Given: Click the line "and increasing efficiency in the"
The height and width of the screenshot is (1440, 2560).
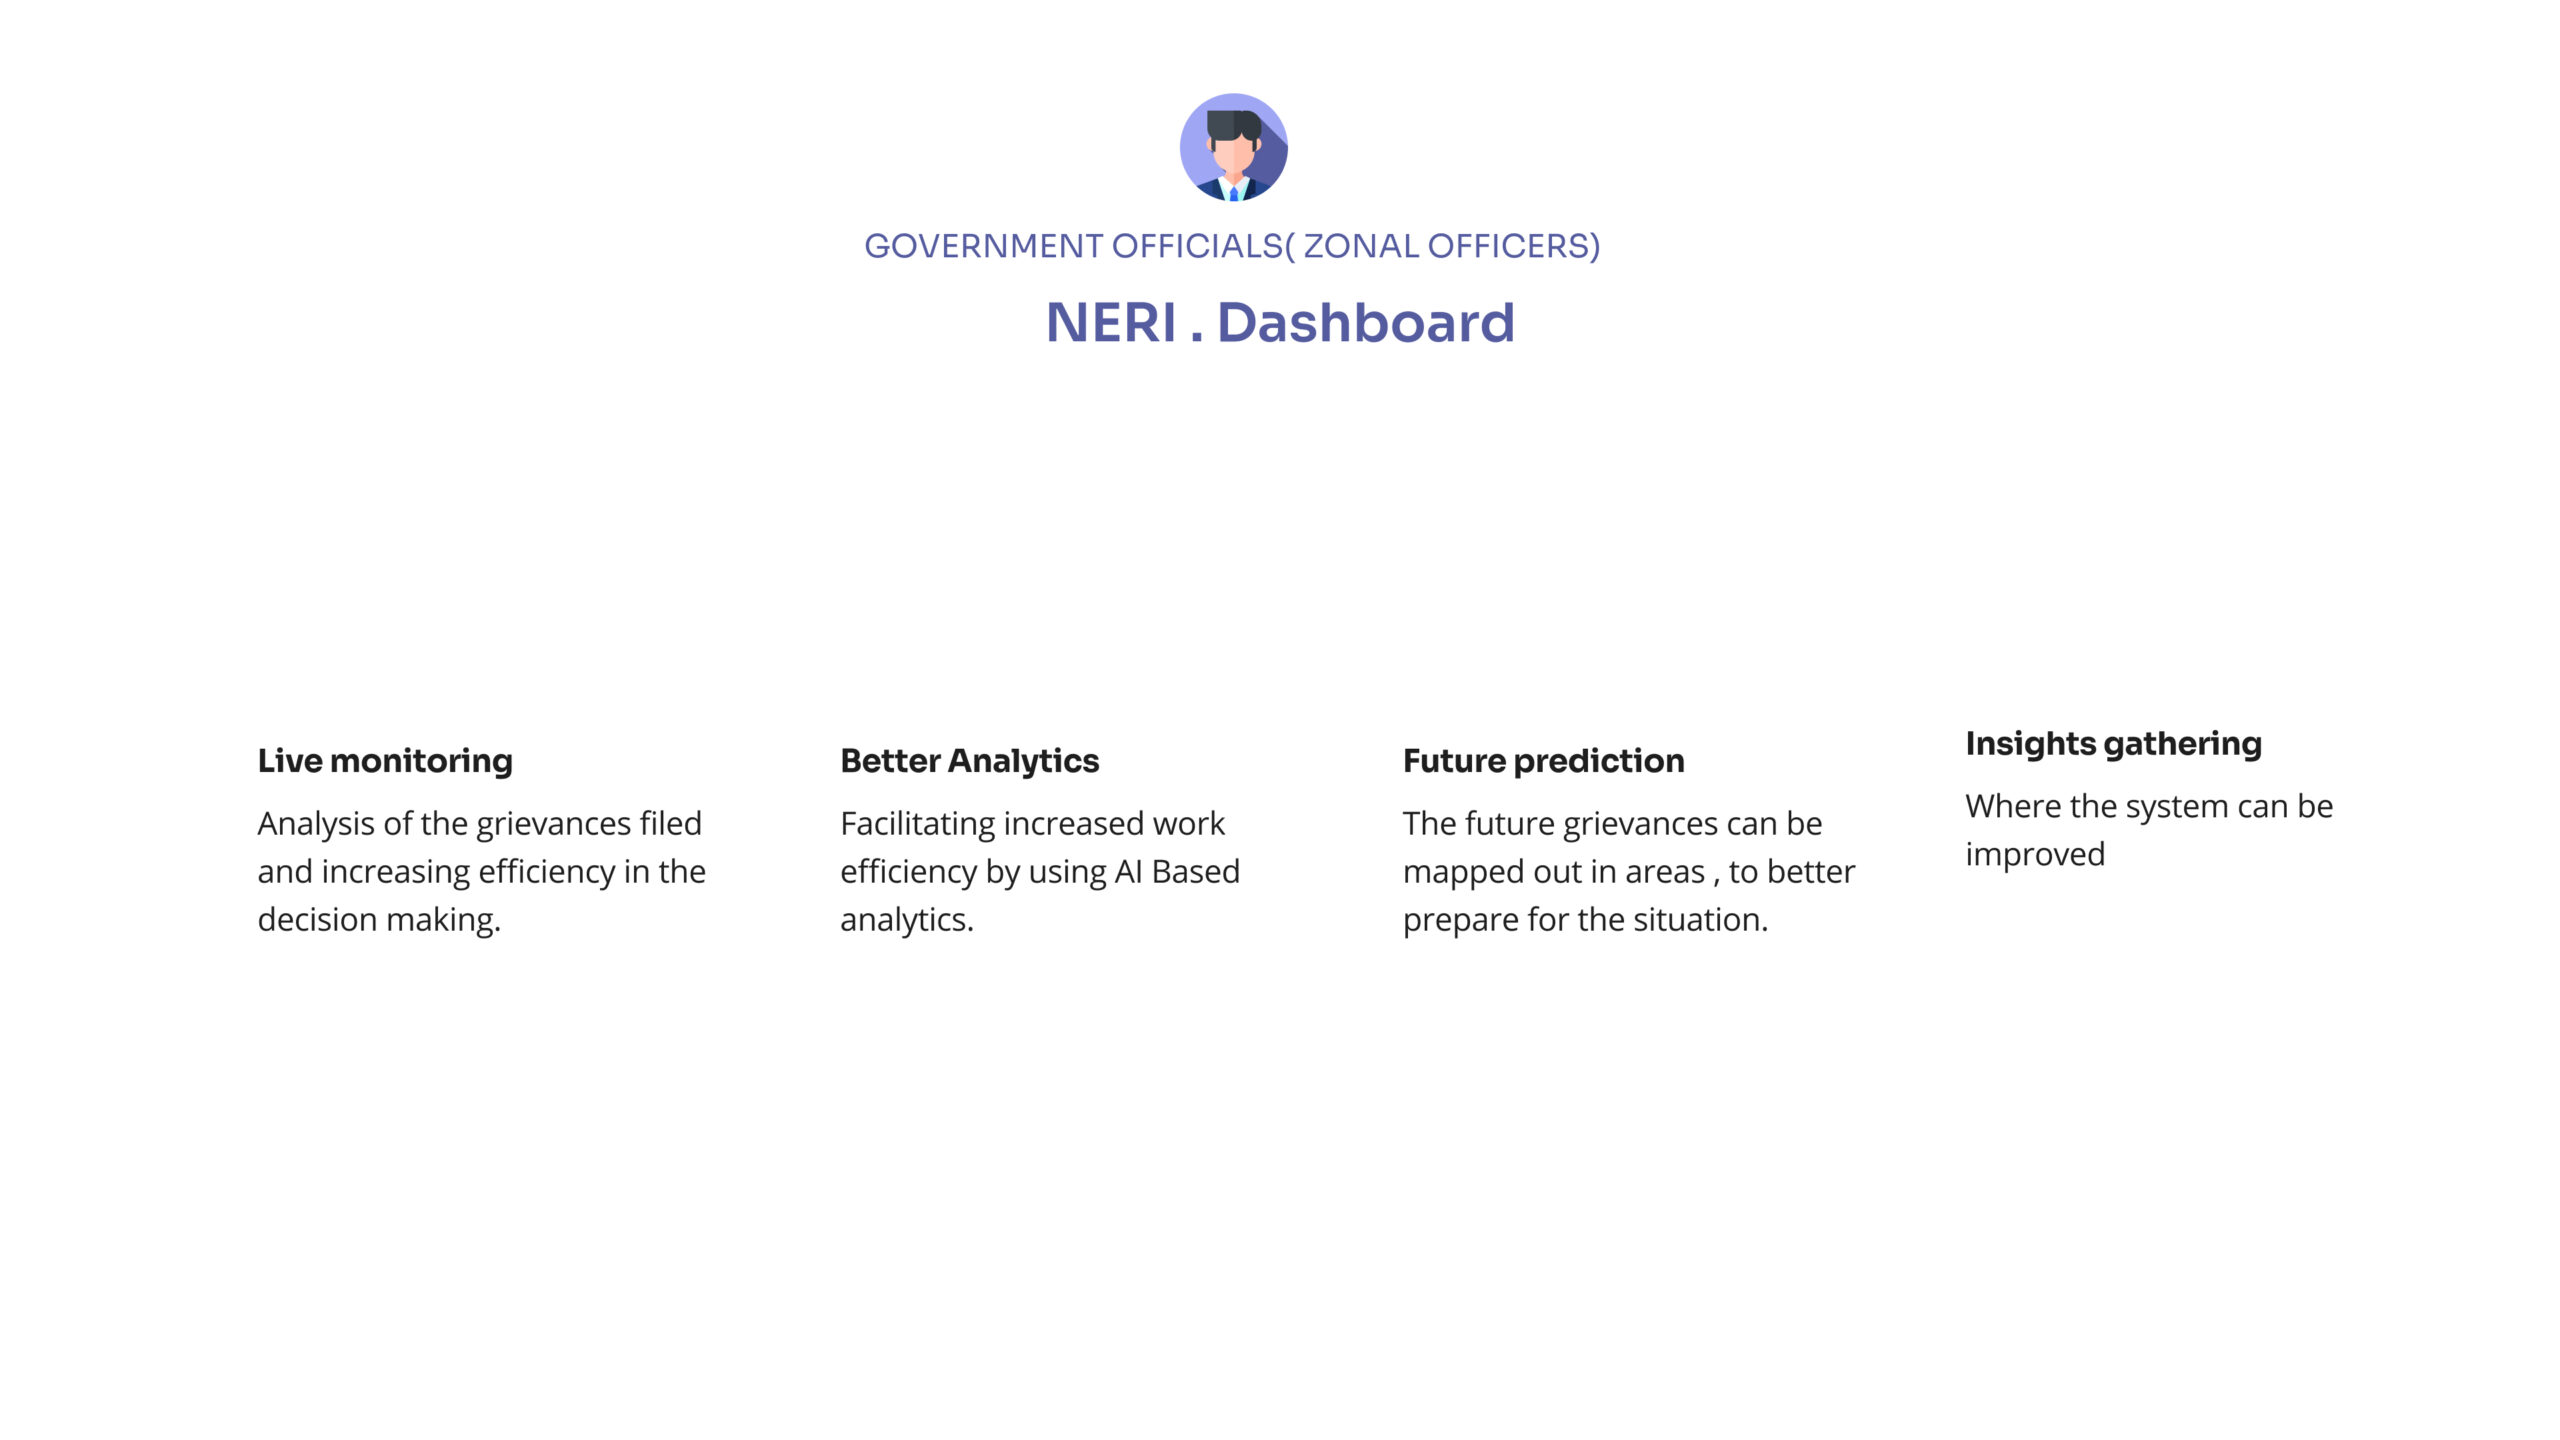Looking at the screenshot, I should click(481, 872).
